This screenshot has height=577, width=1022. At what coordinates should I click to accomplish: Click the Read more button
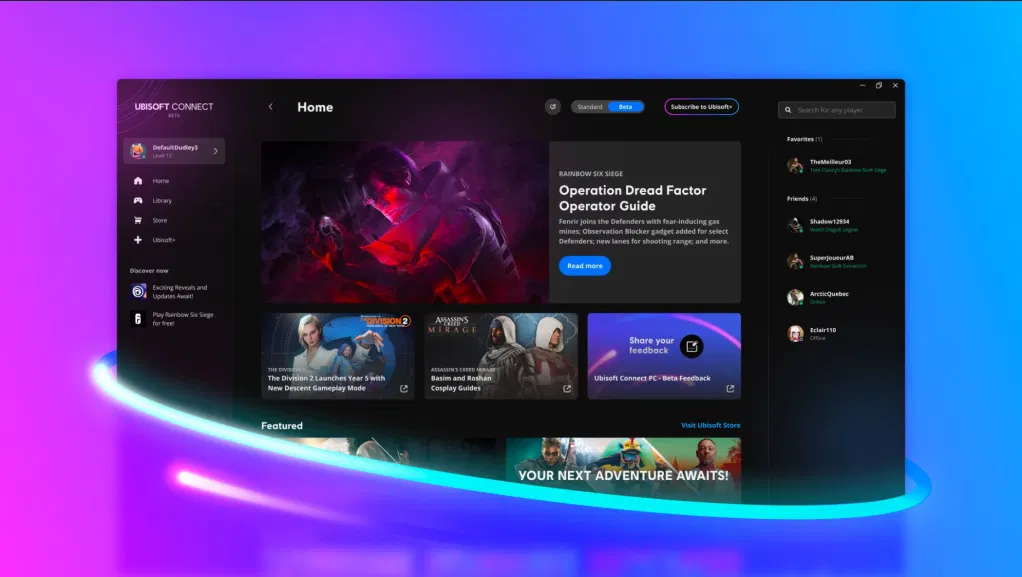click(x=584, y=266)
